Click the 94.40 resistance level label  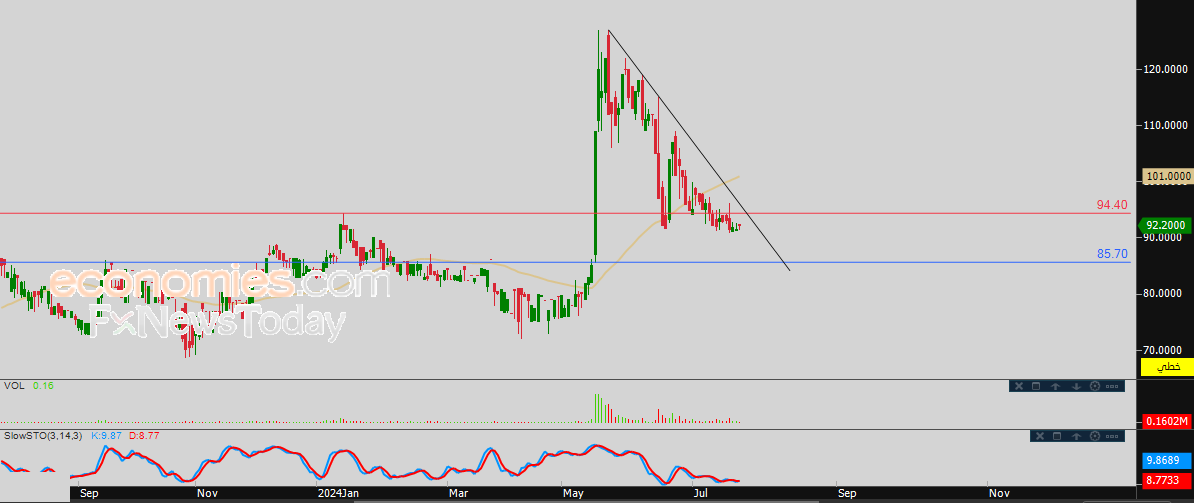pyautogui.click(x=1112, y=205)
